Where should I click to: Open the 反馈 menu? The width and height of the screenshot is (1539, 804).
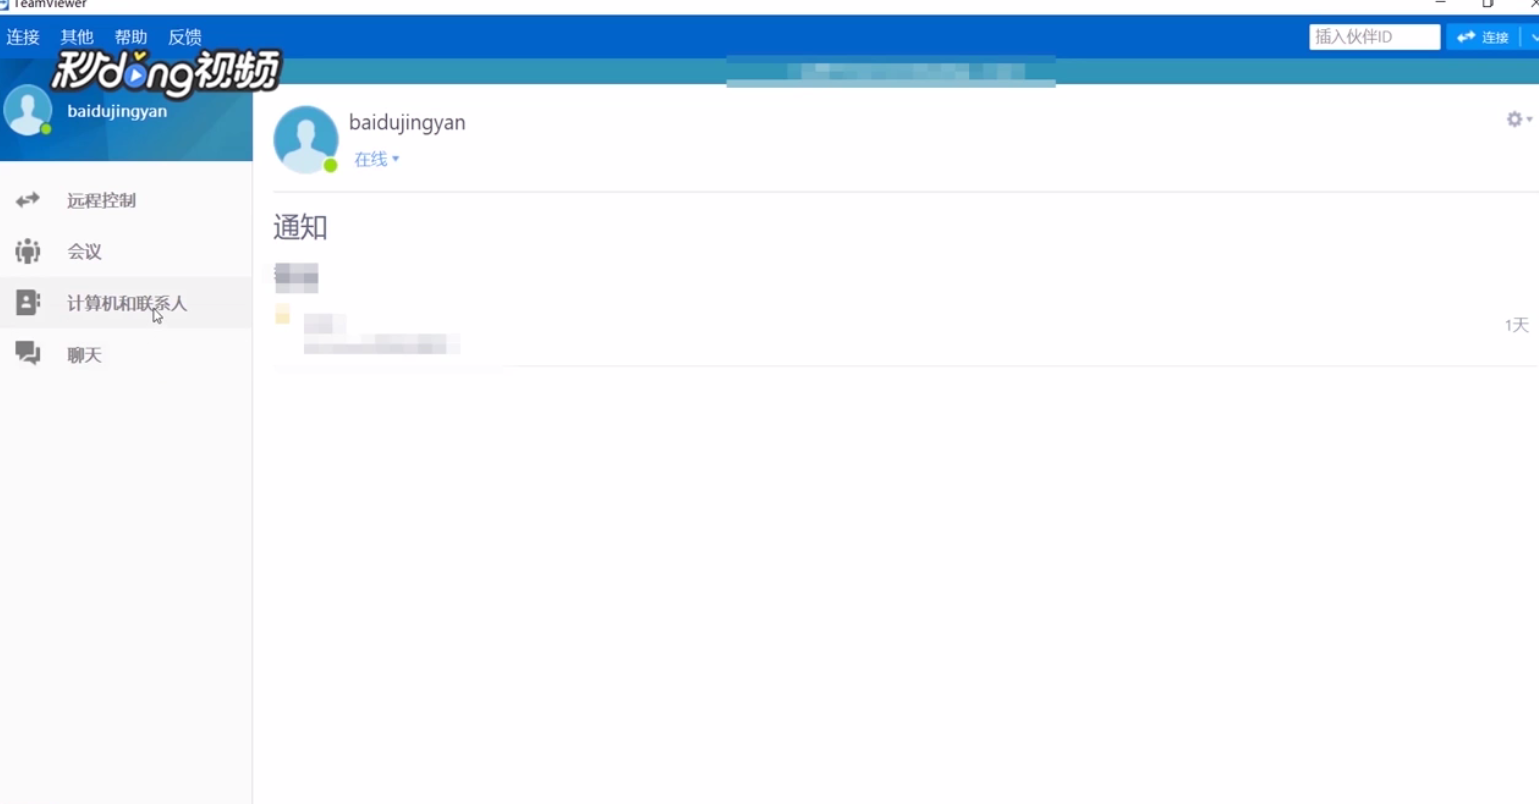(x=185, y=37)
